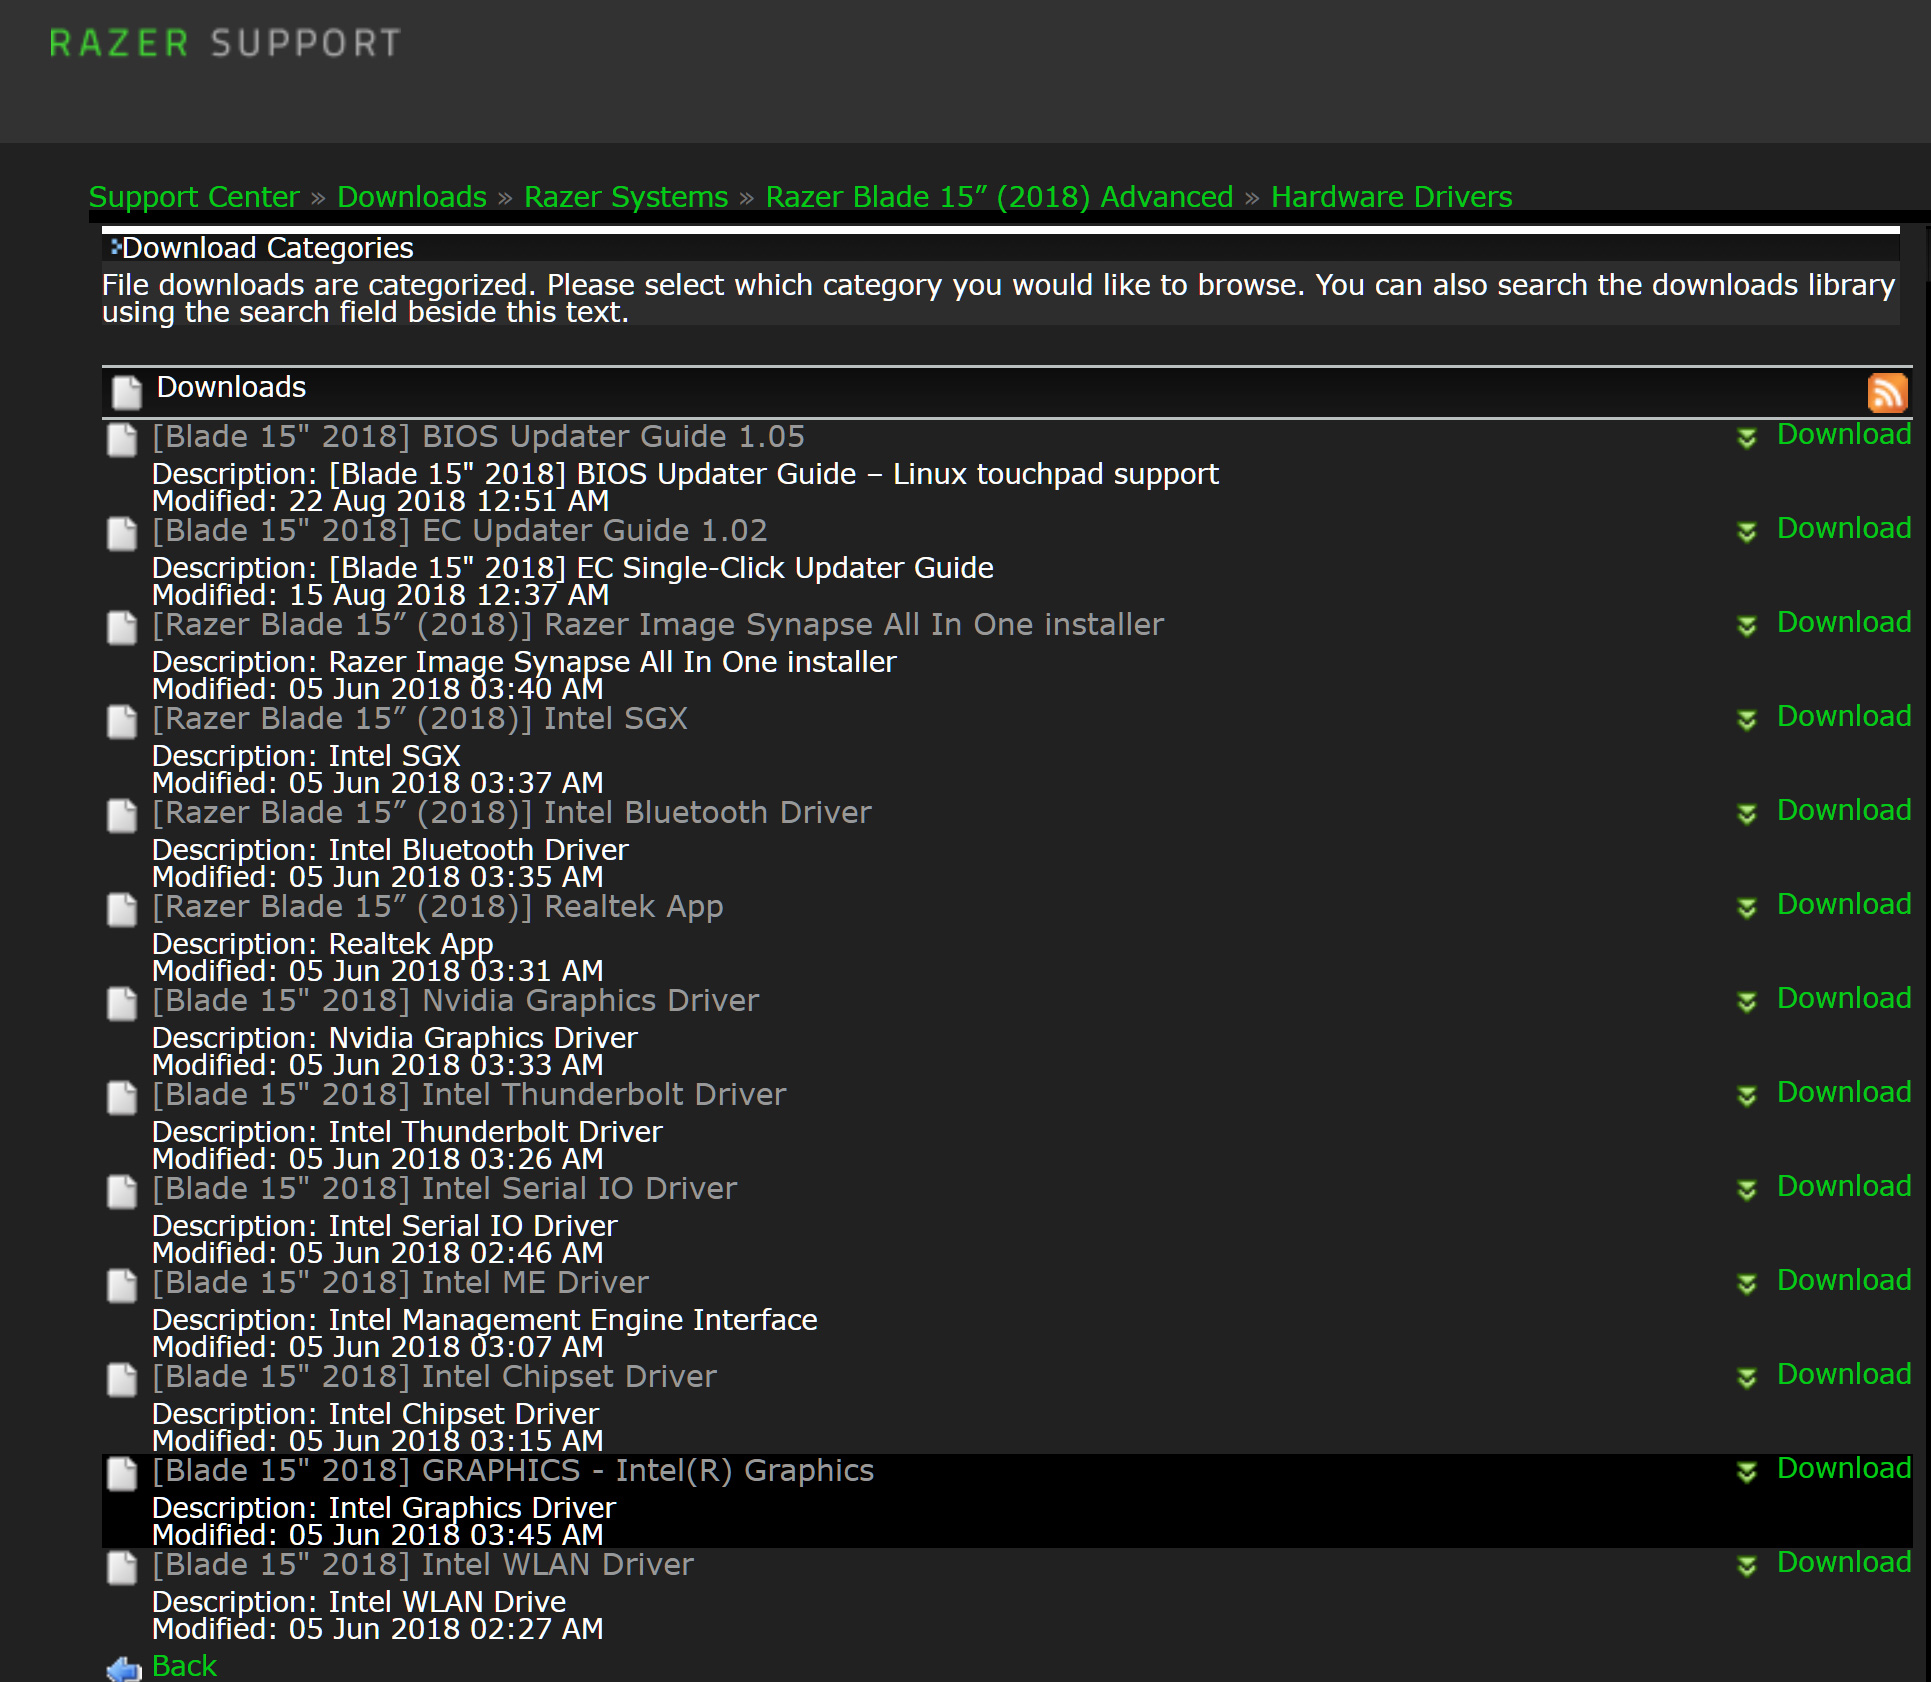This screenshot has height=1682, width=1931.
Task: Click green arrow icon for Intel Thunderbolt Driver
Action: (x=1747, y=1096)
